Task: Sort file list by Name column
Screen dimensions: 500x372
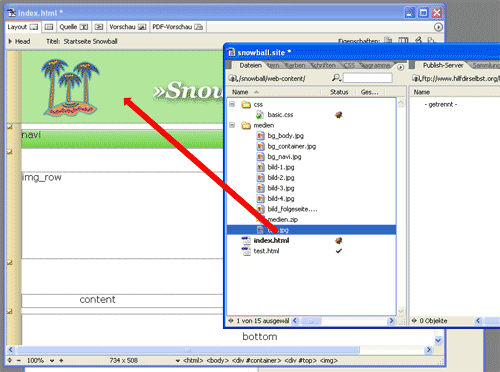Action: point(274,92)
